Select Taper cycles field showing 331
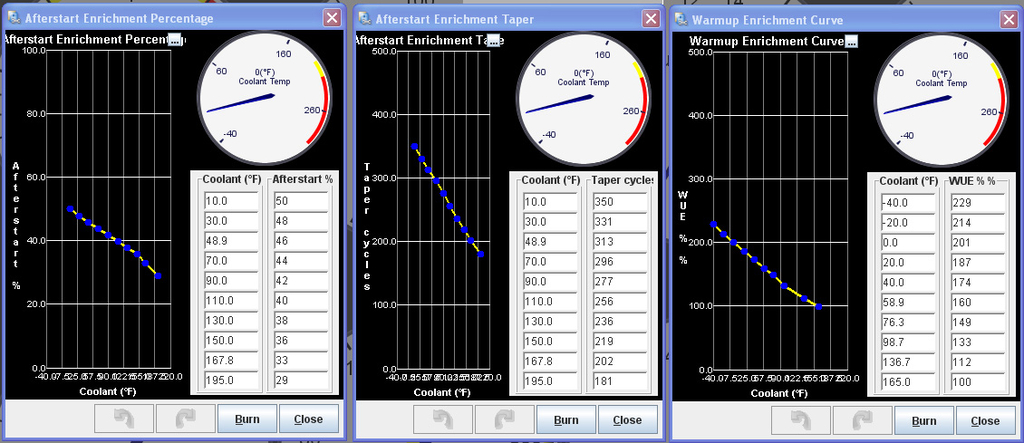1024x443 pixels. [x=620, y=222]
